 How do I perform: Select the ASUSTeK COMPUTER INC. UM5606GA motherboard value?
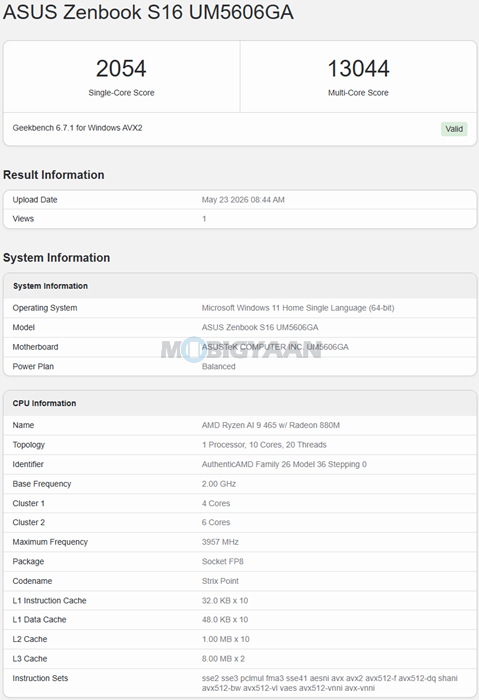pos(275,347)
